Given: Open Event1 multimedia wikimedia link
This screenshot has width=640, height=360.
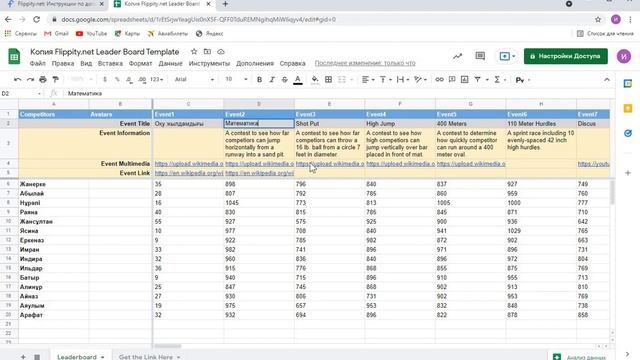Looking at the screenshot, I should coord(189,164).
